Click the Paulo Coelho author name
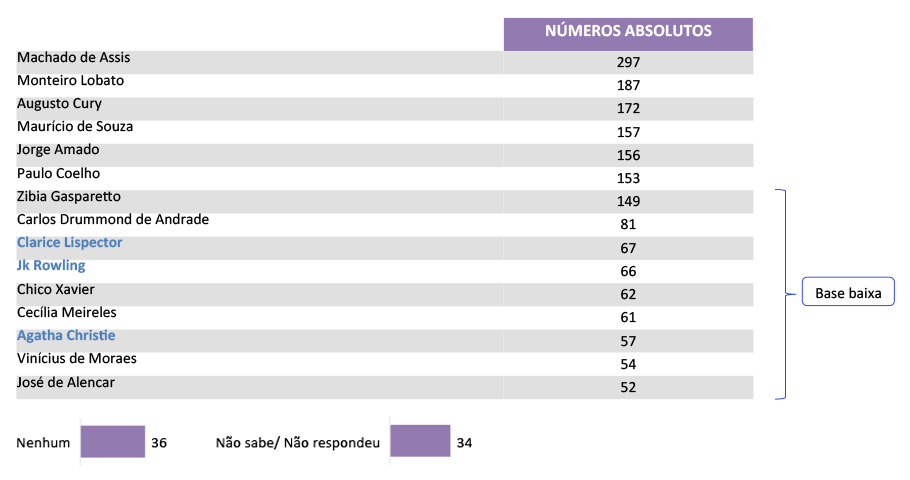Viewport: 910px width, 480px height. [x=59, y=174]
